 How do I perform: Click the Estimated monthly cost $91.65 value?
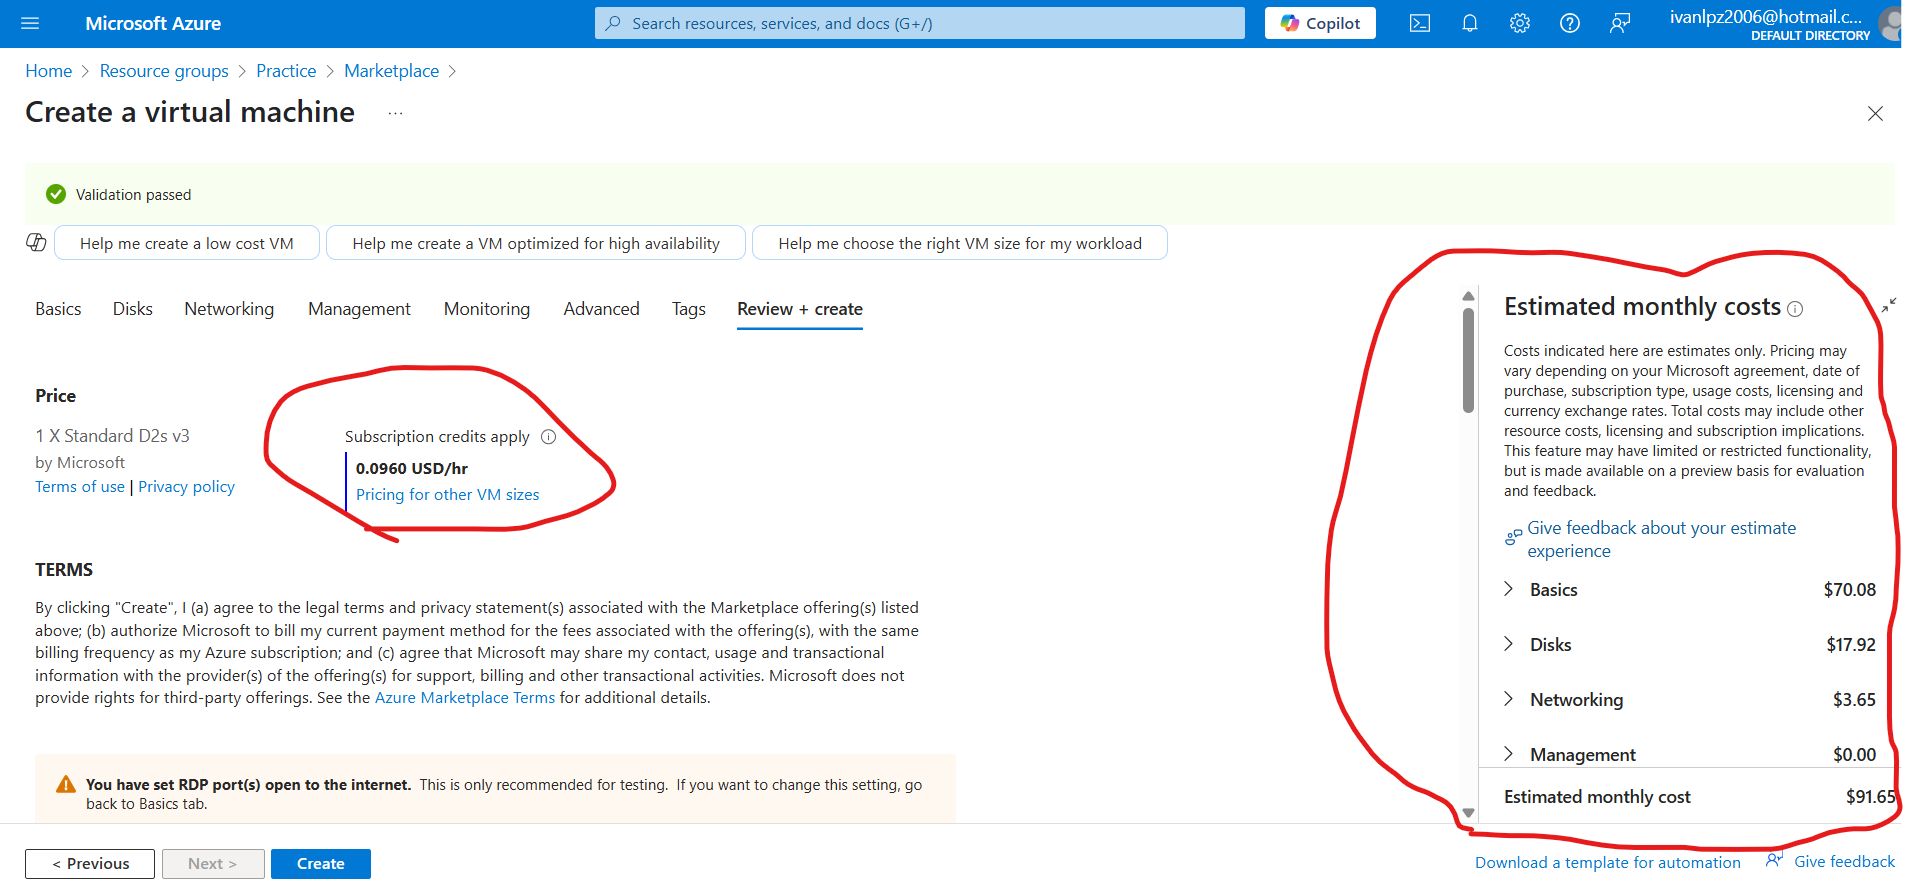point(1870,797)
